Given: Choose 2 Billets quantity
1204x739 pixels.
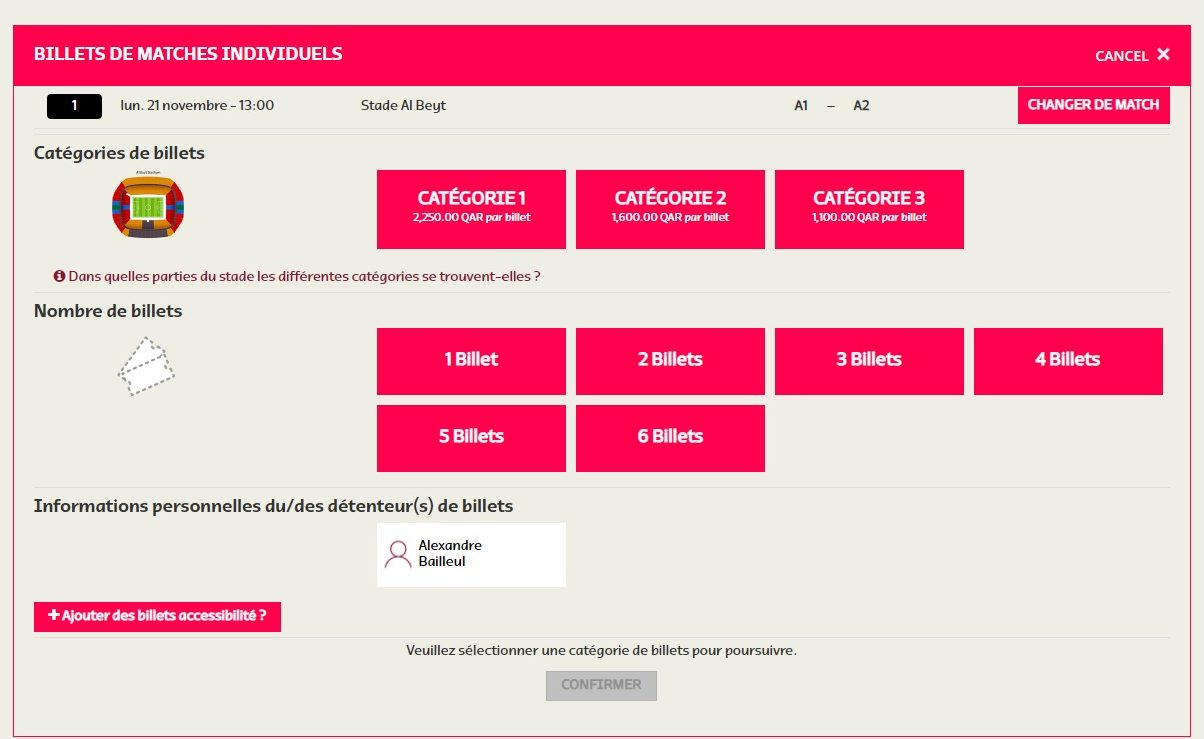Looking at the screenshot, I should [x=670, y=361].
